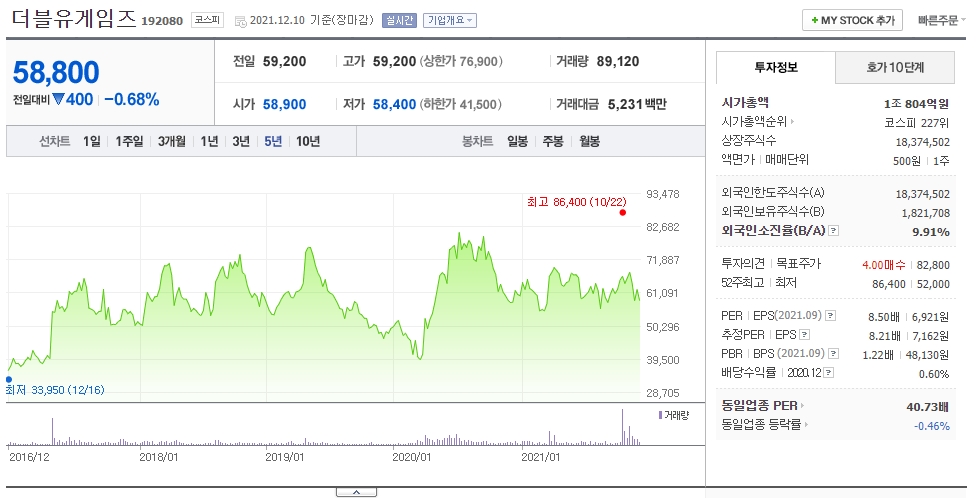Open help icon beside PBR BPS(2021.09)

tap(833, 354)
